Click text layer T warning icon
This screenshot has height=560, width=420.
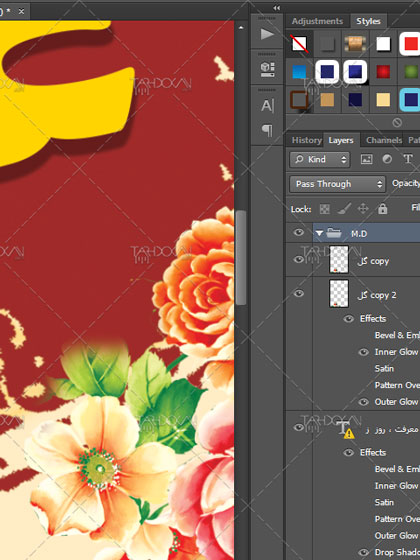[345, 430]
